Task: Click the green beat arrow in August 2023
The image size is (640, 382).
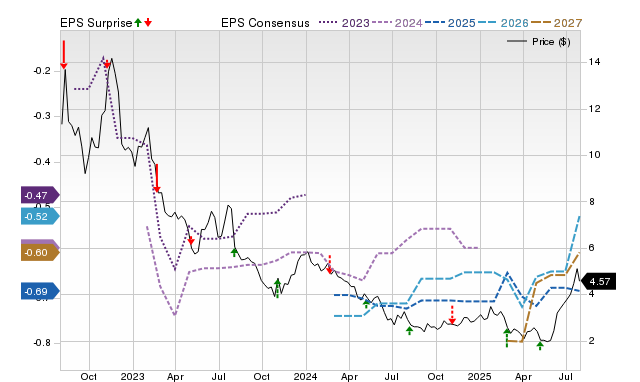Action: click(234, 252)
